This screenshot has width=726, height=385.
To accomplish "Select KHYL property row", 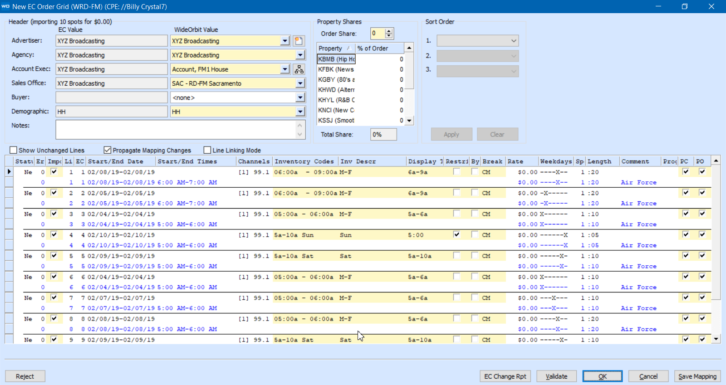I will [361, 100].
